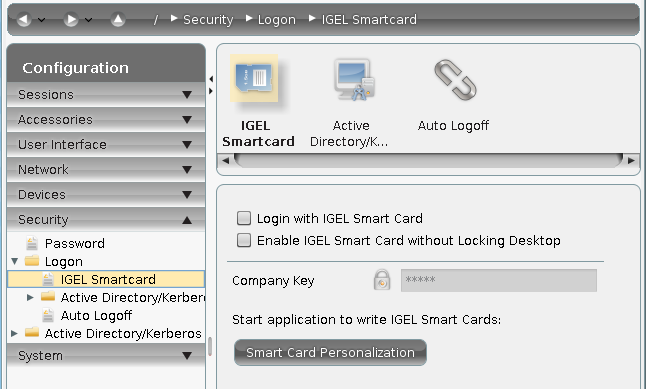Click the back navigation arrow
647x389 pixels.
24,19
